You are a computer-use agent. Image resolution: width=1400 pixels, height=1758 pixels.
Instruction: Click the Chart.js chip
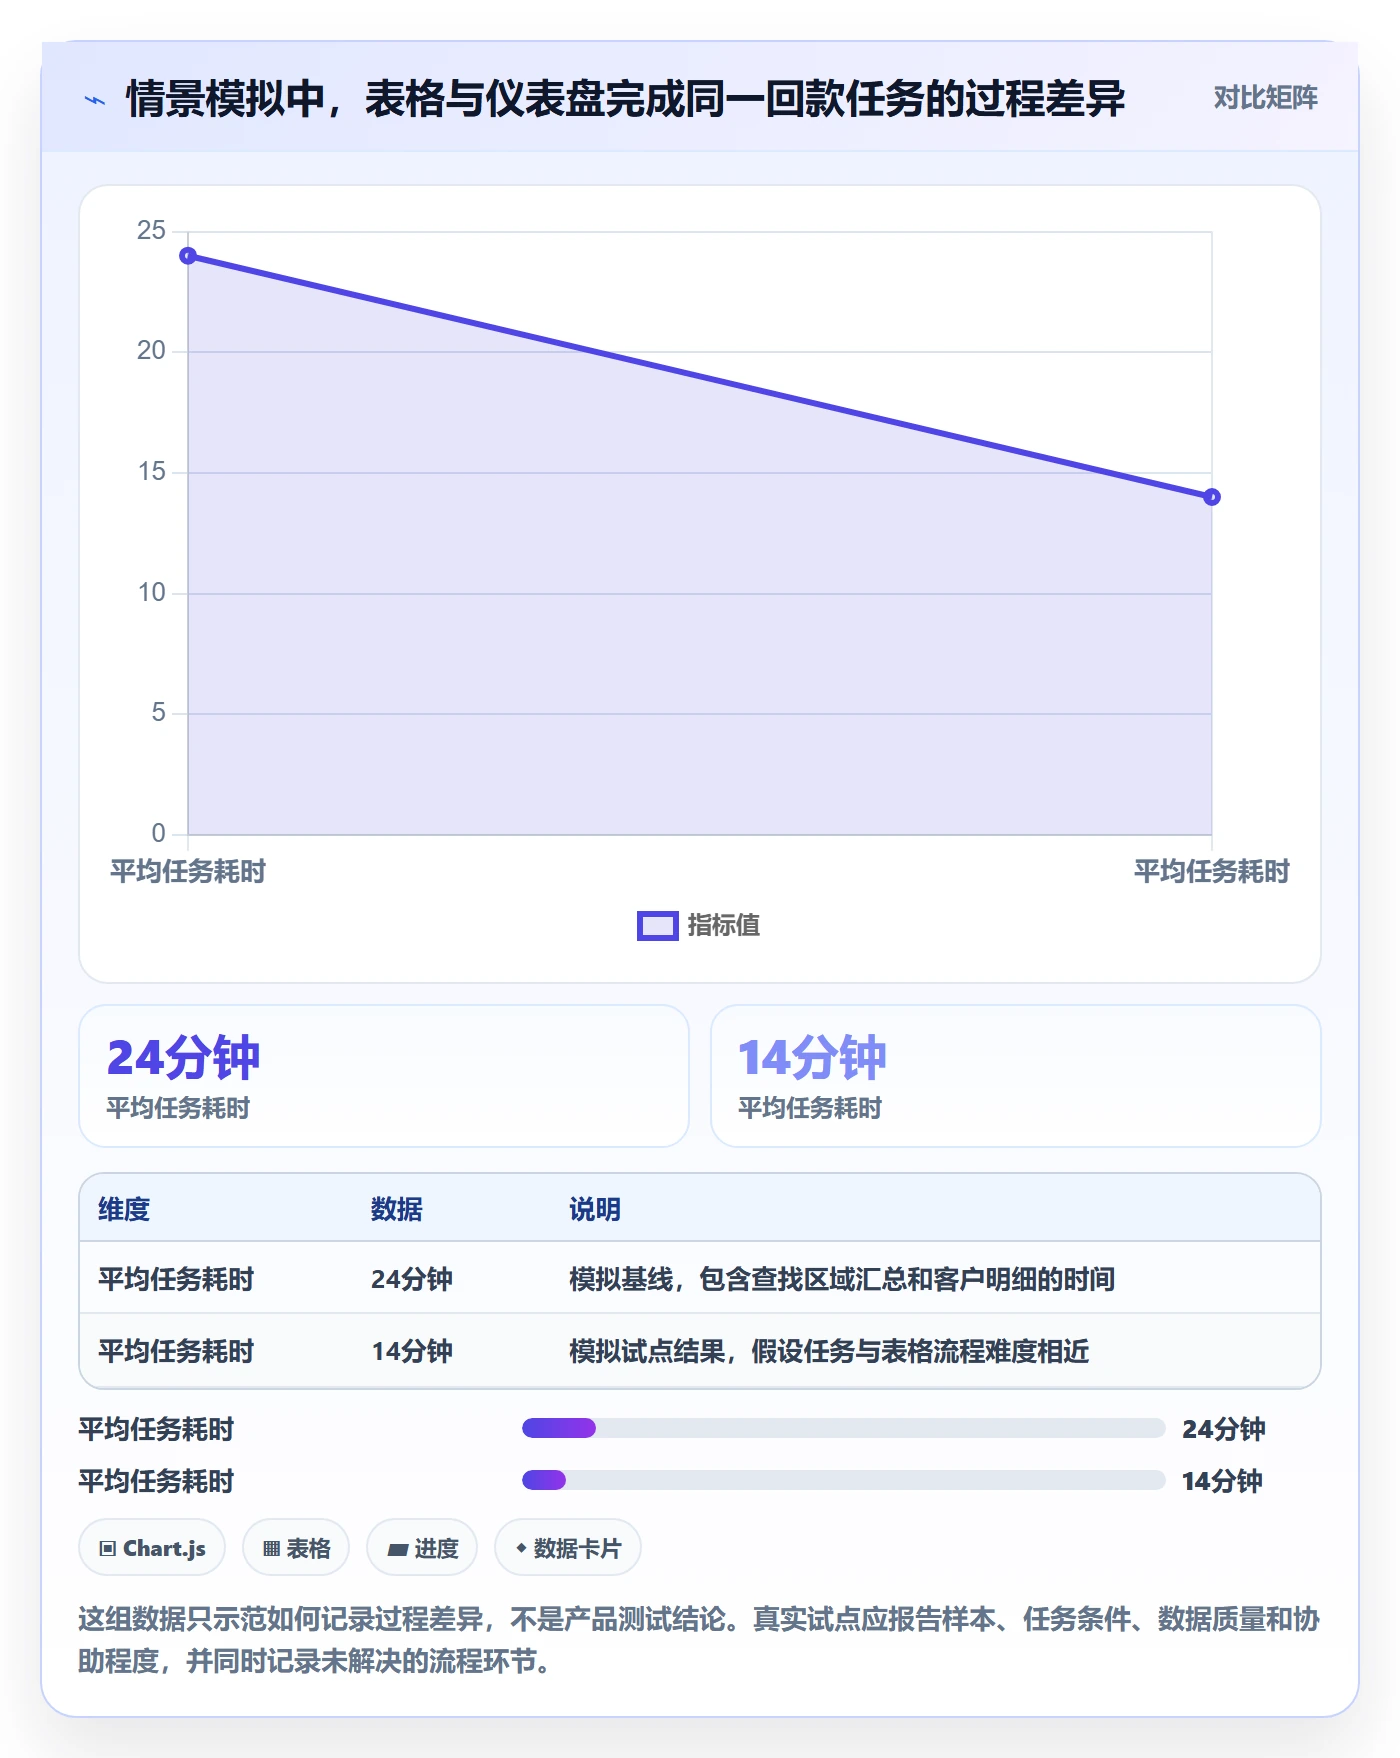coord(152,1548)
